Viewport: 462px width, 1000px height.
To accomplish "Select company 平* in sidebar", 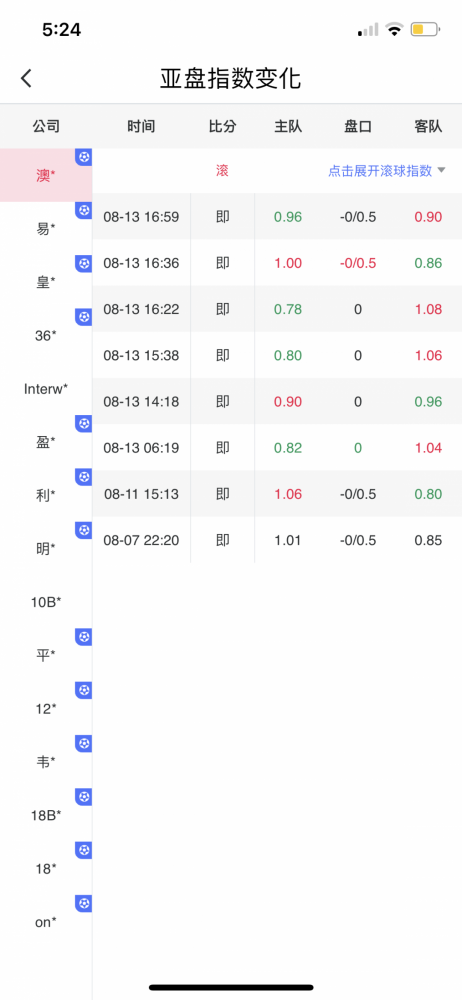I will pos(46,655).
